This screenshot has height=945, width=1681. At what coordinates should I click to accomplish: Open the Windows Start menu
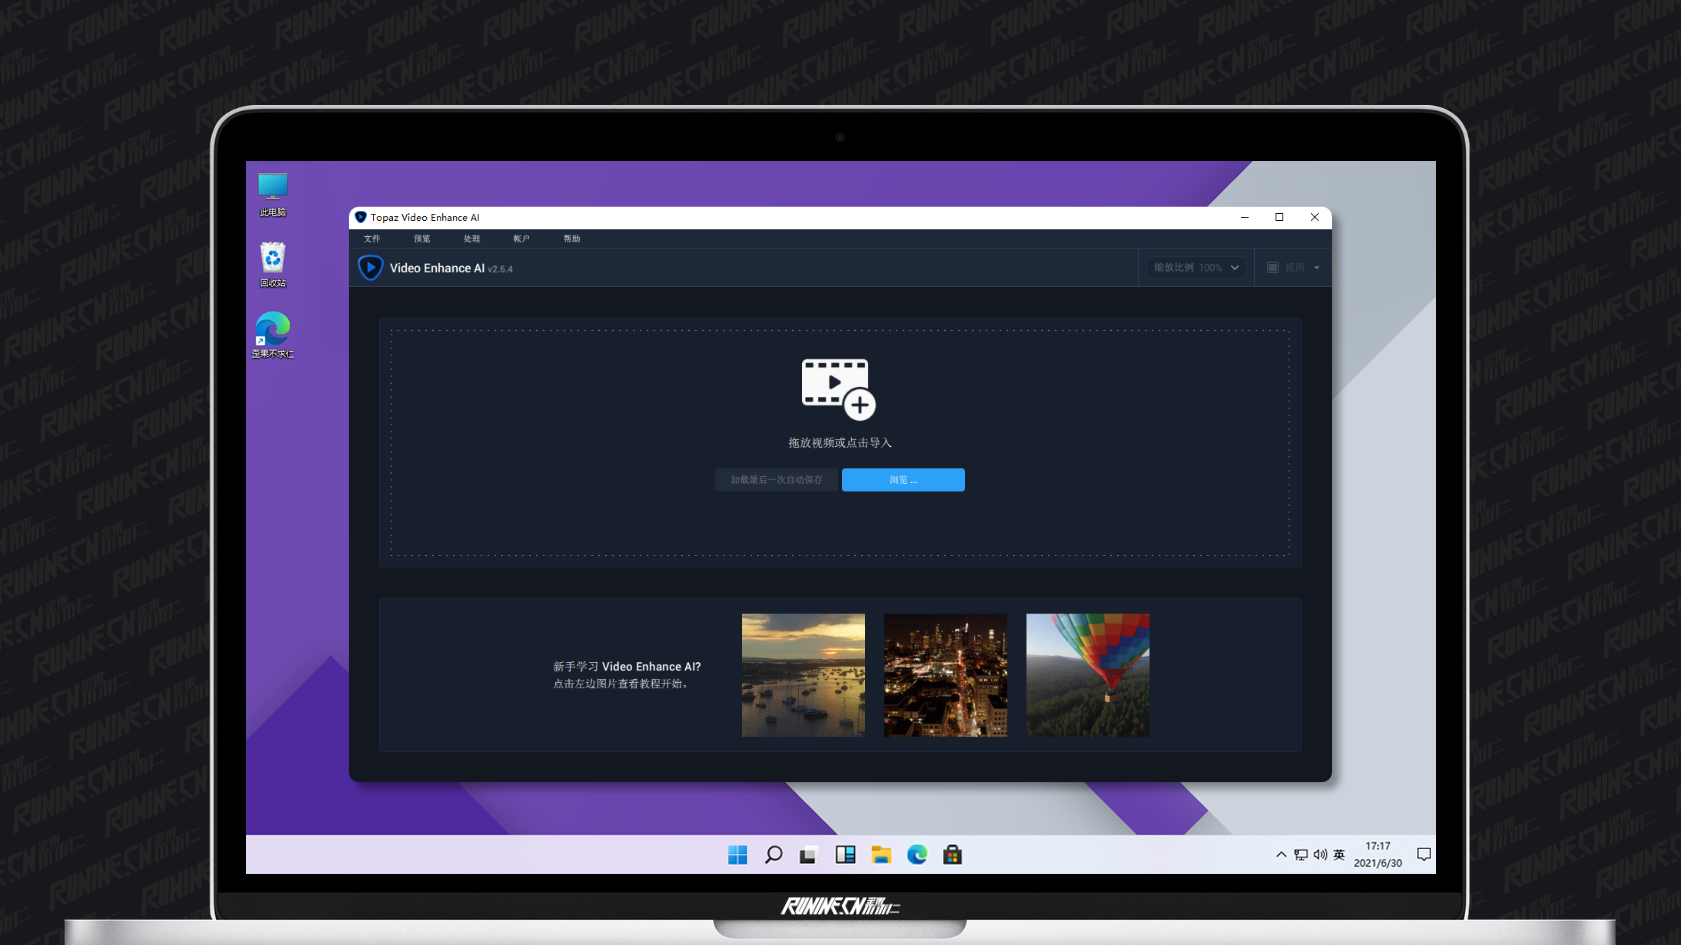coord(738,855)
